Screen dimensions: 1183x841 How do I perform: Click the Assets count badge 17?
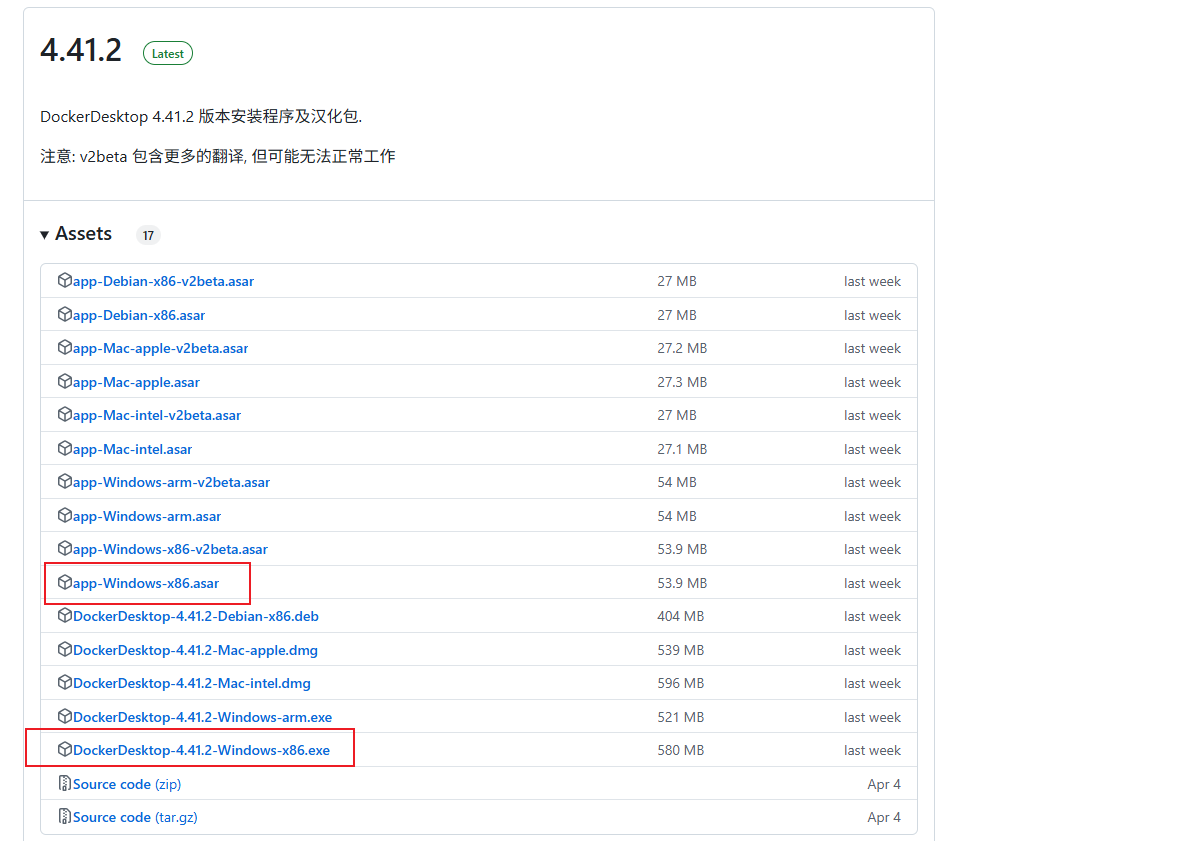(148, 235)
